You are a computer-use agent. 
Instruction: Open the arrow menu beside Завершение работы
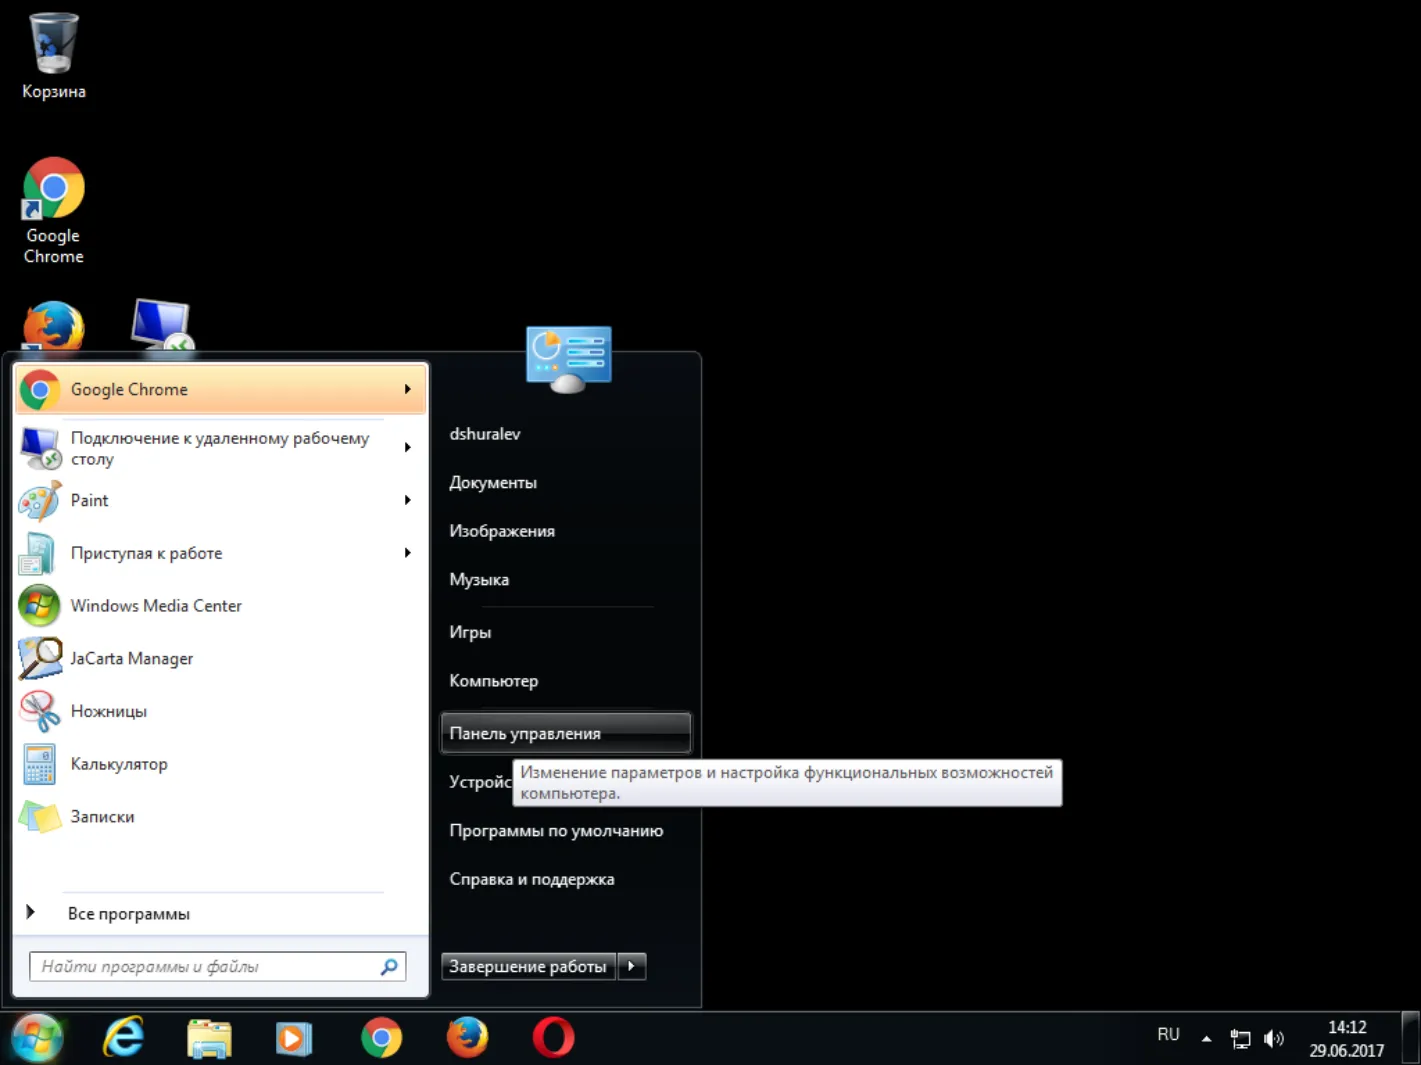click(x=631, y=967)
